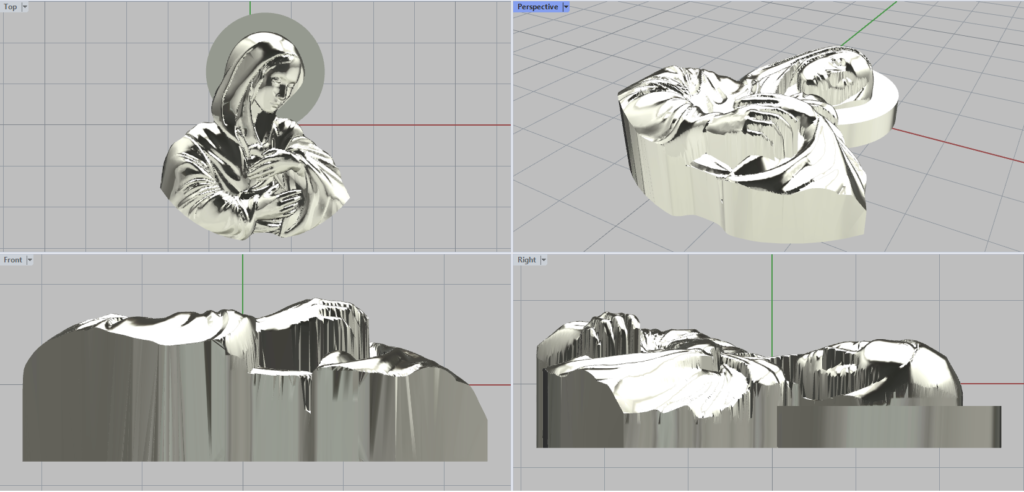Click the Top viewport title label

coord(10,7)
